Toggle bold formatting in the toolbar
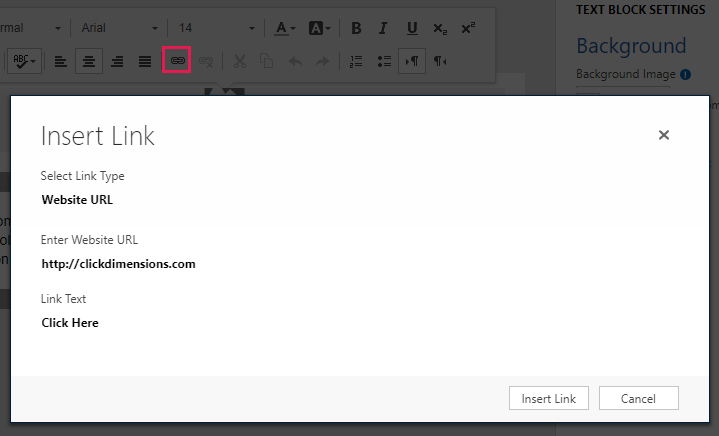The height and width of the screenshot is (436, 719). point(356,28)
